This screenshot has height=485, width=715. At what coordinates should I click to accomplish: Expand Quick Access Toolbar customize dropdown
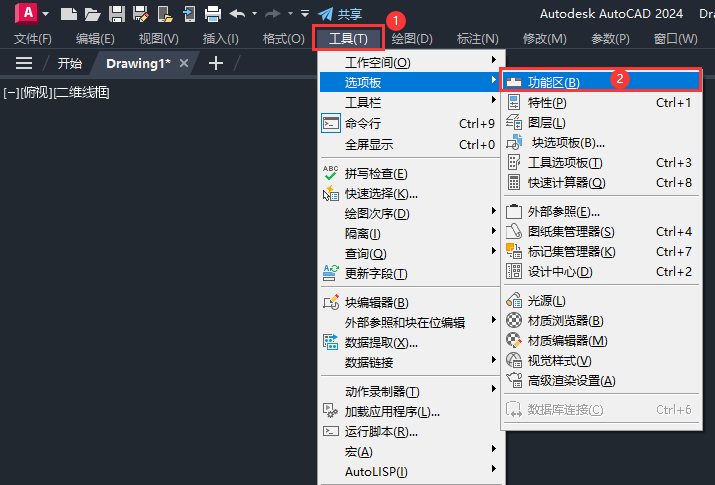click(305, 13)
